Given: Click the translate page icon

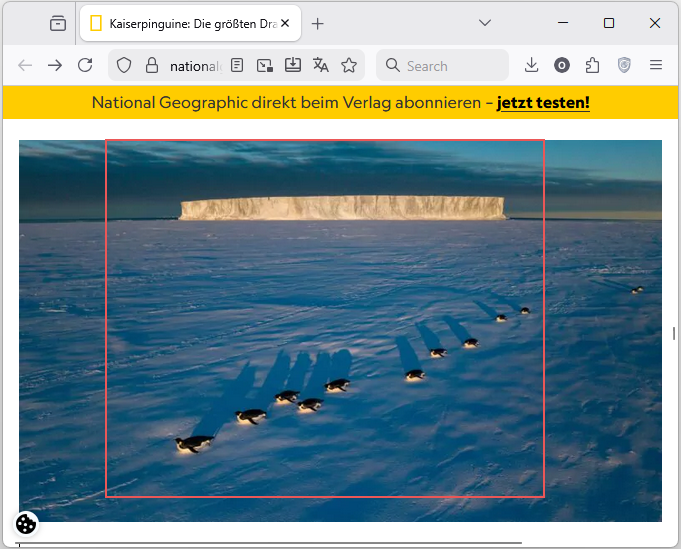Looking at the screenshot, I should tap(320, 65).
